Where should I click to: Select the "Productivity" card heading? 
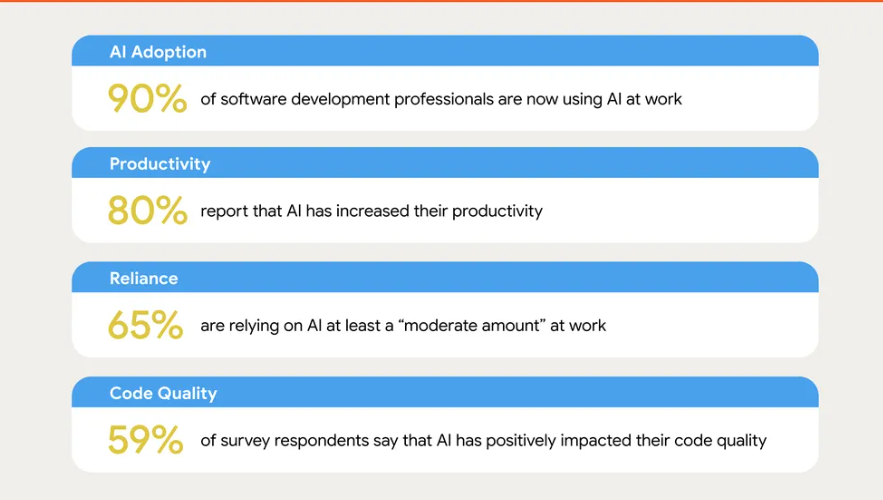point(160,164)
